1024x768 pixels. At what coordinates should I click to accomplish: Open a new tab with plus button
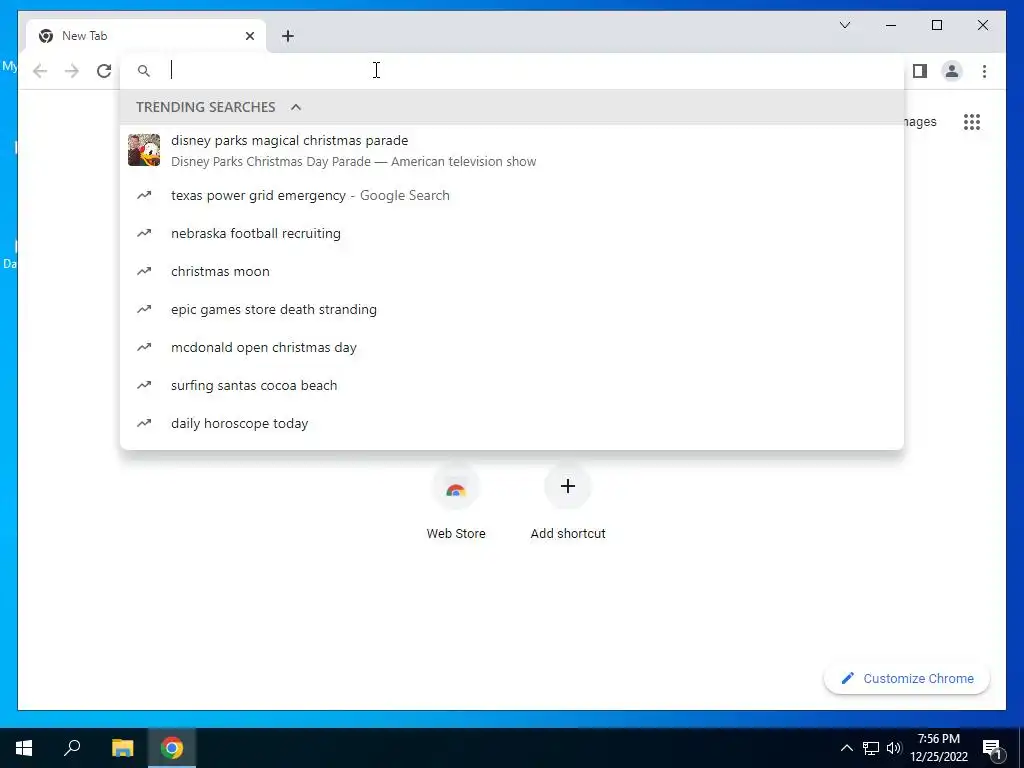pyautogui.click(x=288, y=37)
